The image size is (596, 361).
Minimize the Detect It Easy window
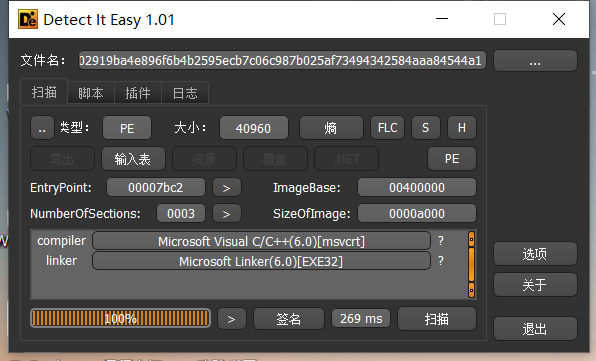coord(442,19)
